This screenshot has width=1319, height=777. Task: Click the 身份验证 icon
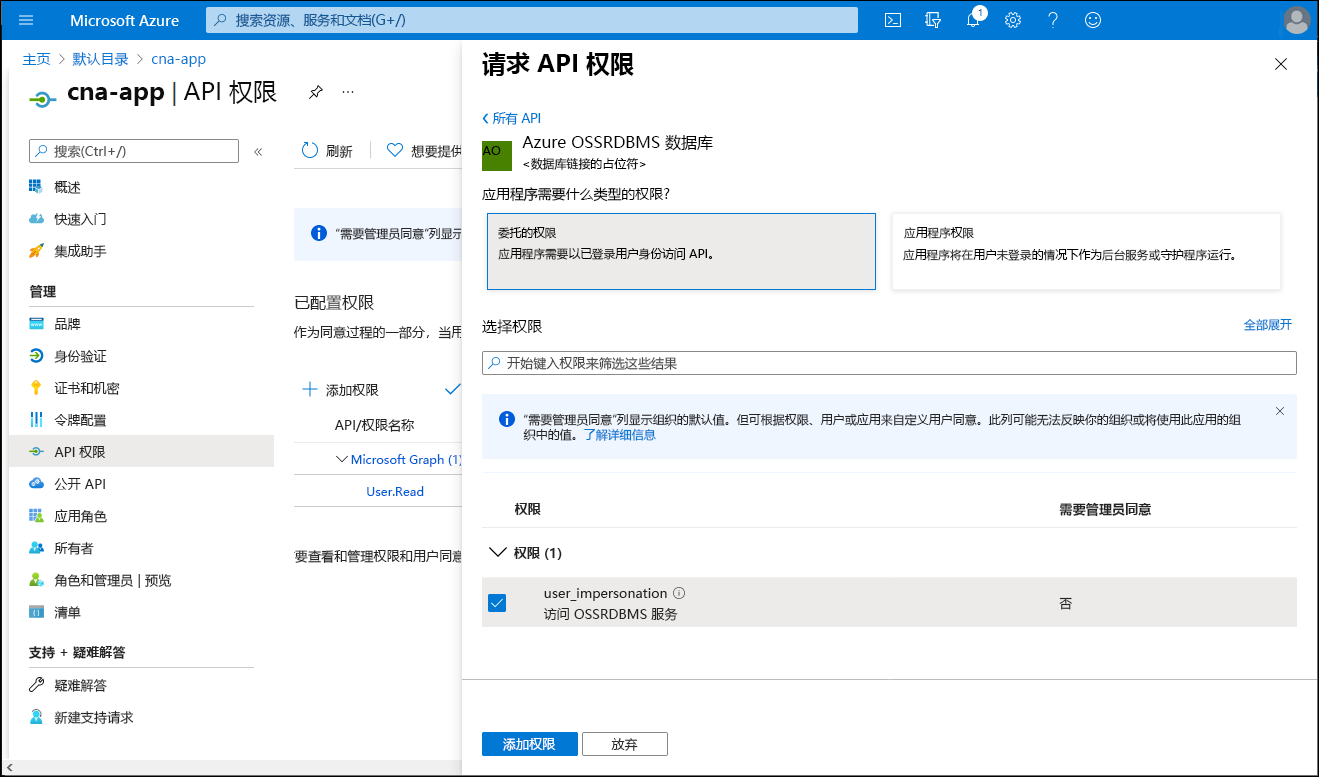tap(36, 356)
